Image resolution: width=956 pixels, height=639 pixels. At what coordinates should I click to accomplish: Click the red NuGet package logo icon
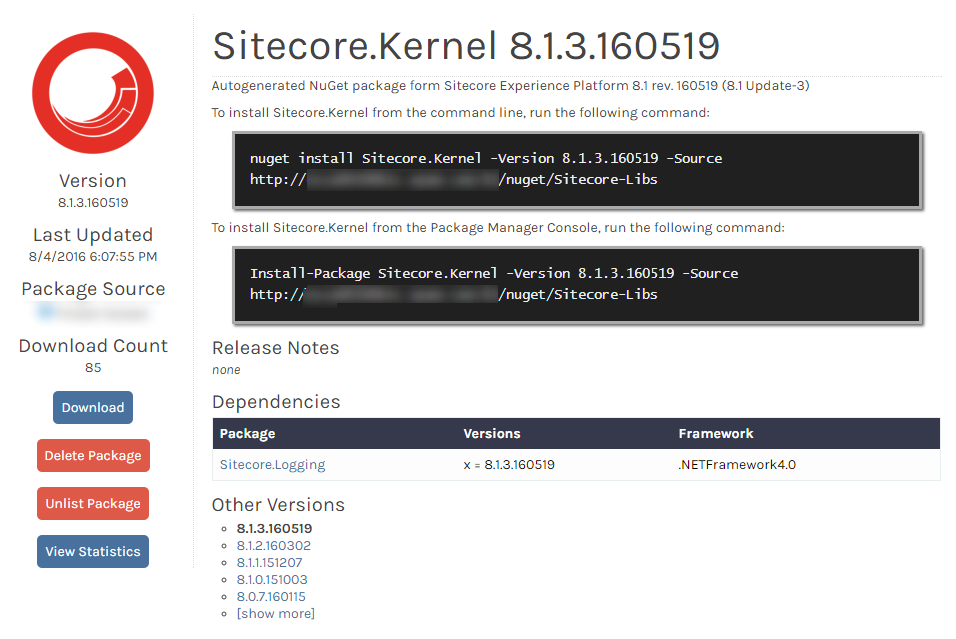coord(92,91)
